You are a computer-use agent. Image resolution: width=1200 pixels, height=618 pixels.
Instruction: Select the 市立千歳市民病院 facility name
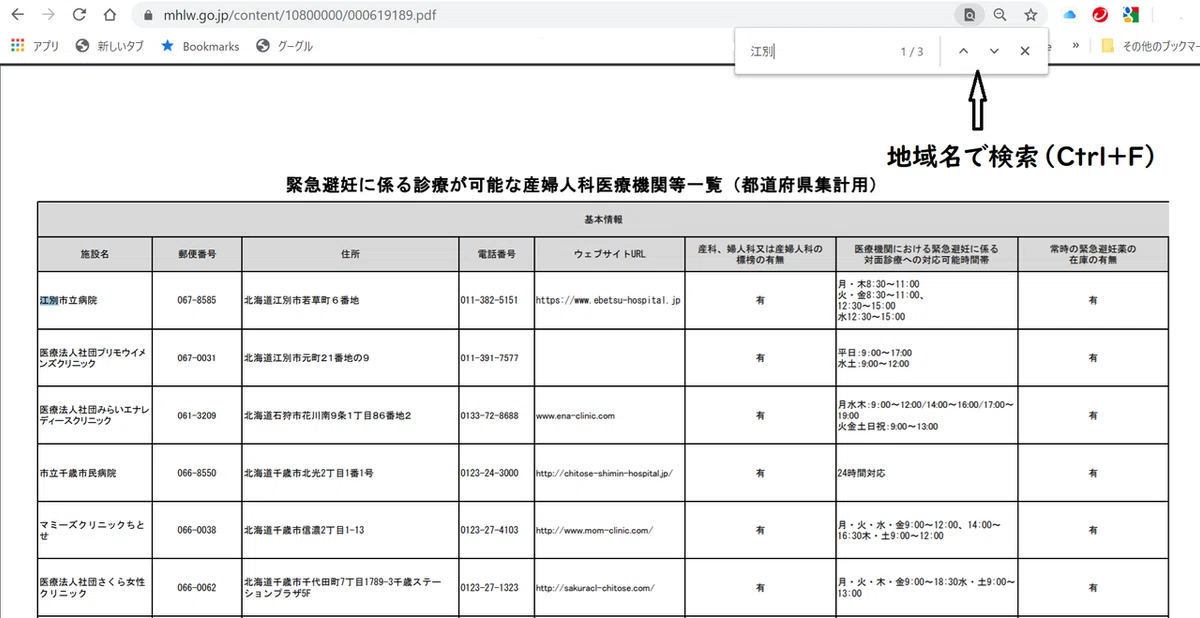coord(78,473)
